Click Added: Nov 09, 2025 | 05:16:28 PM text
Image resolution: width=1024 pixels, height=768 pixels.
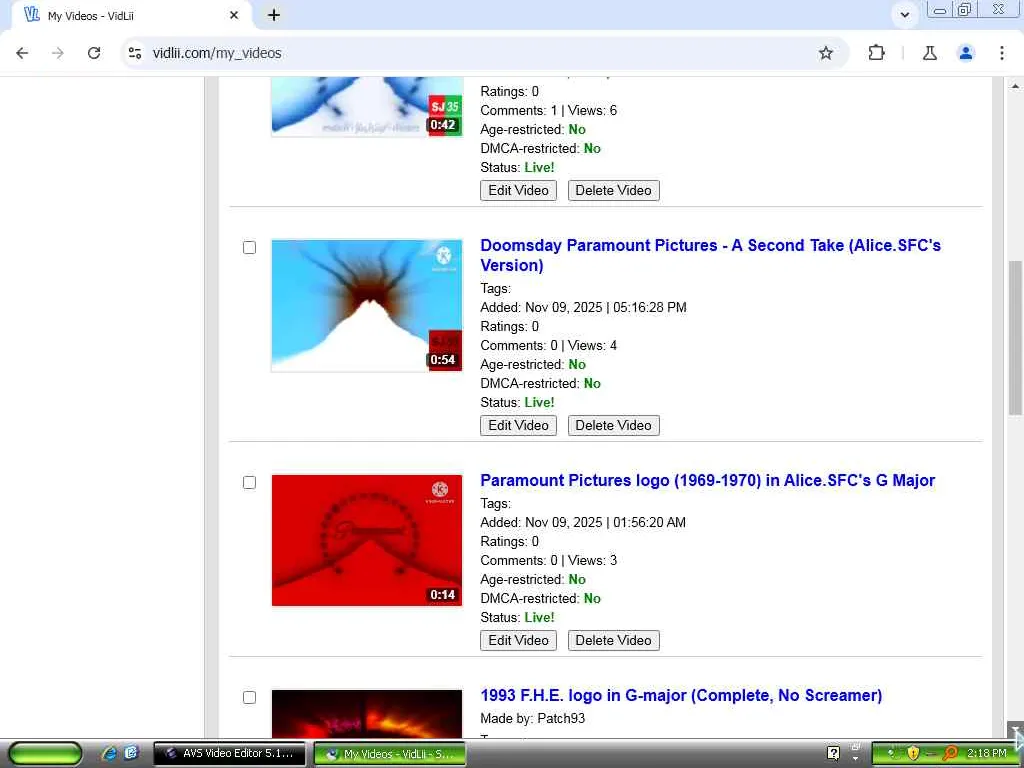[583, 308]
